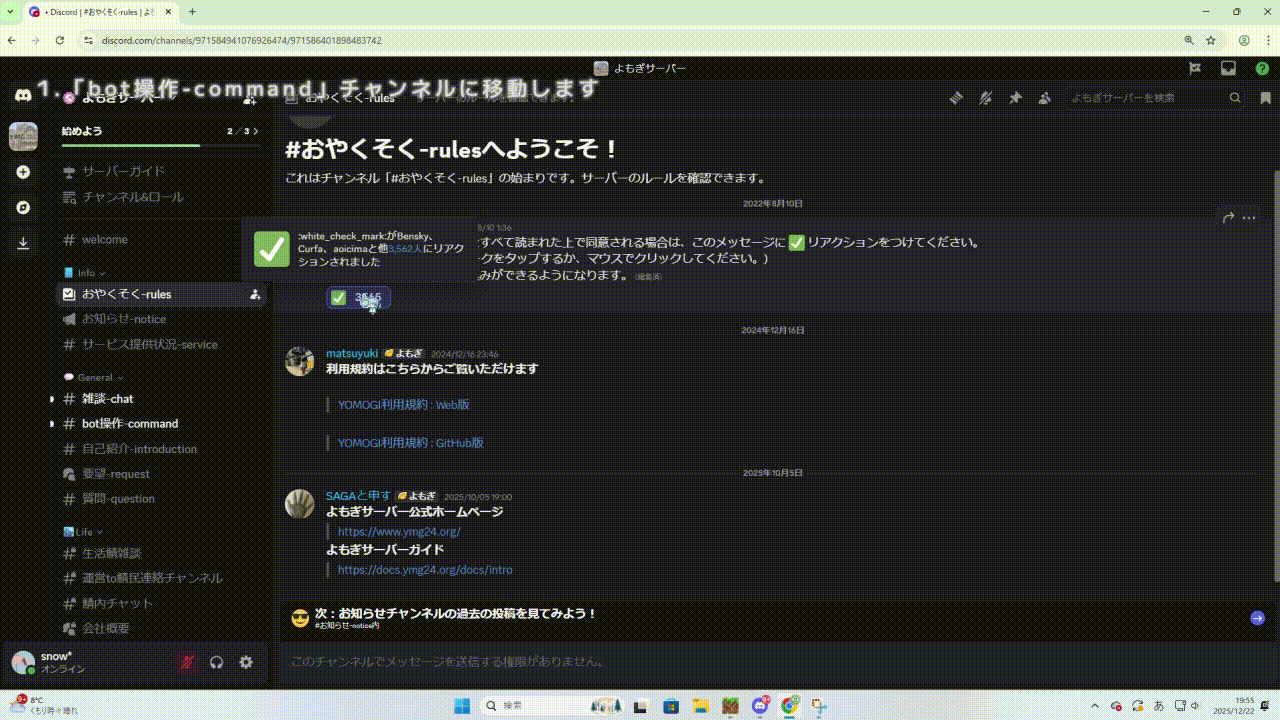
Task: Open the Threads icon in channel header
Action: tap(956, 98)
